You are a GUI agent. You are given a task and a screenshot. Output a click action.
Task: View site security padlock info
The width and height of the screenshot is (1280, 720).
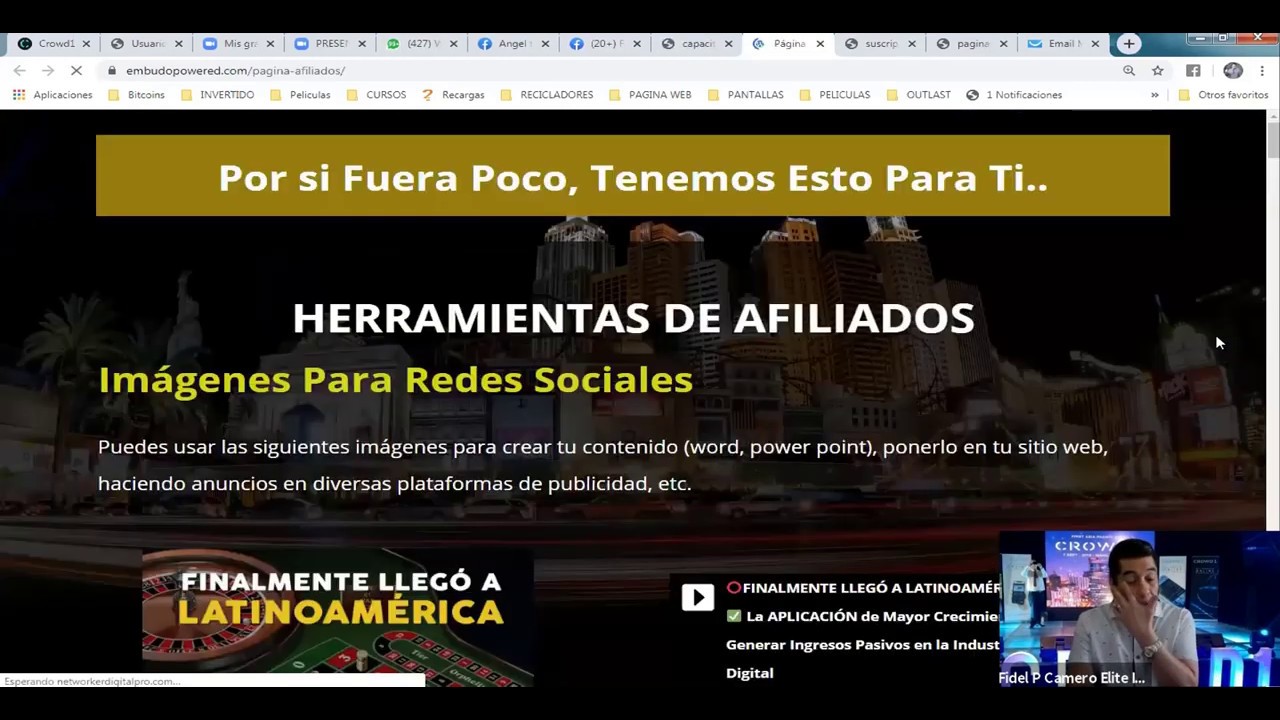pyautogui.click(x=112, y=71)
